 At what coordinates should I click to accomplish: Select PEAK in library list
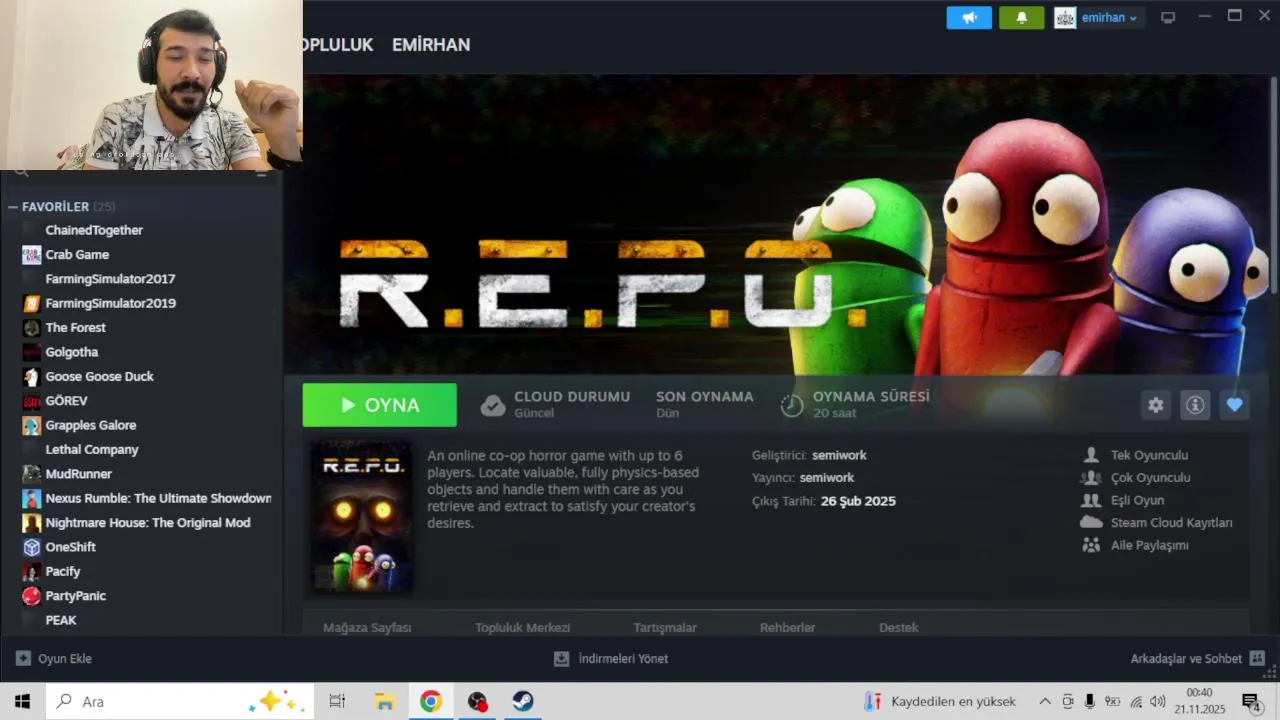61,620
